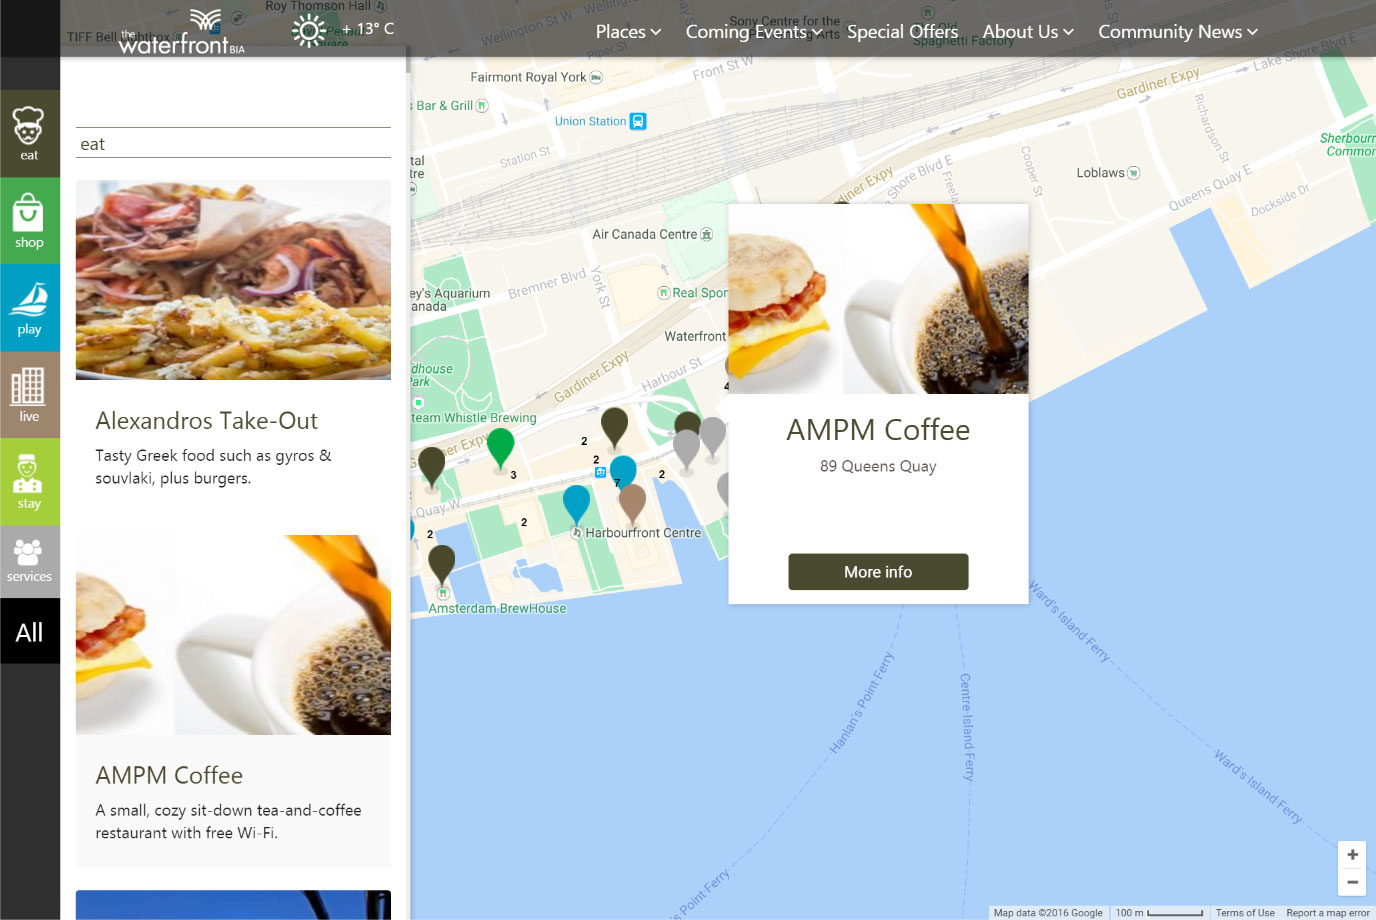Select the green map pin near Whistle Brewing
Viewport: 1376px width, 920px height.
click(x=500, y=447)
